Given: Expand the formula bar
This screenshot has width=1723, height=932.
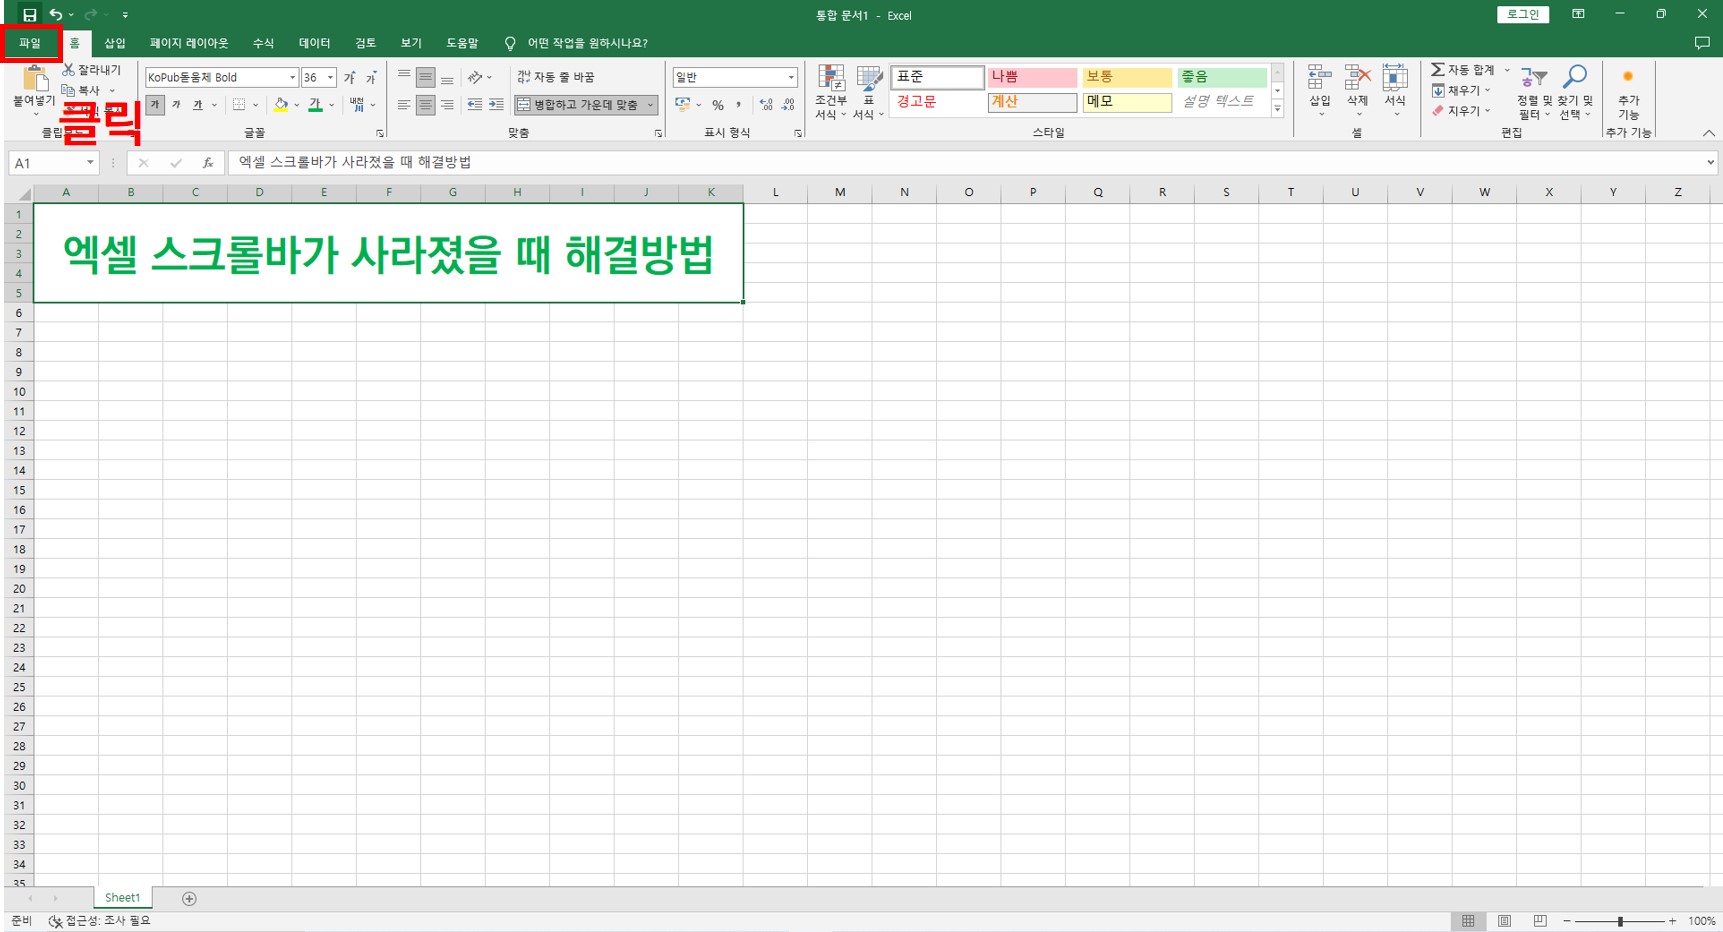Looking at the screenshot, I should click(x=1710, y=162).
